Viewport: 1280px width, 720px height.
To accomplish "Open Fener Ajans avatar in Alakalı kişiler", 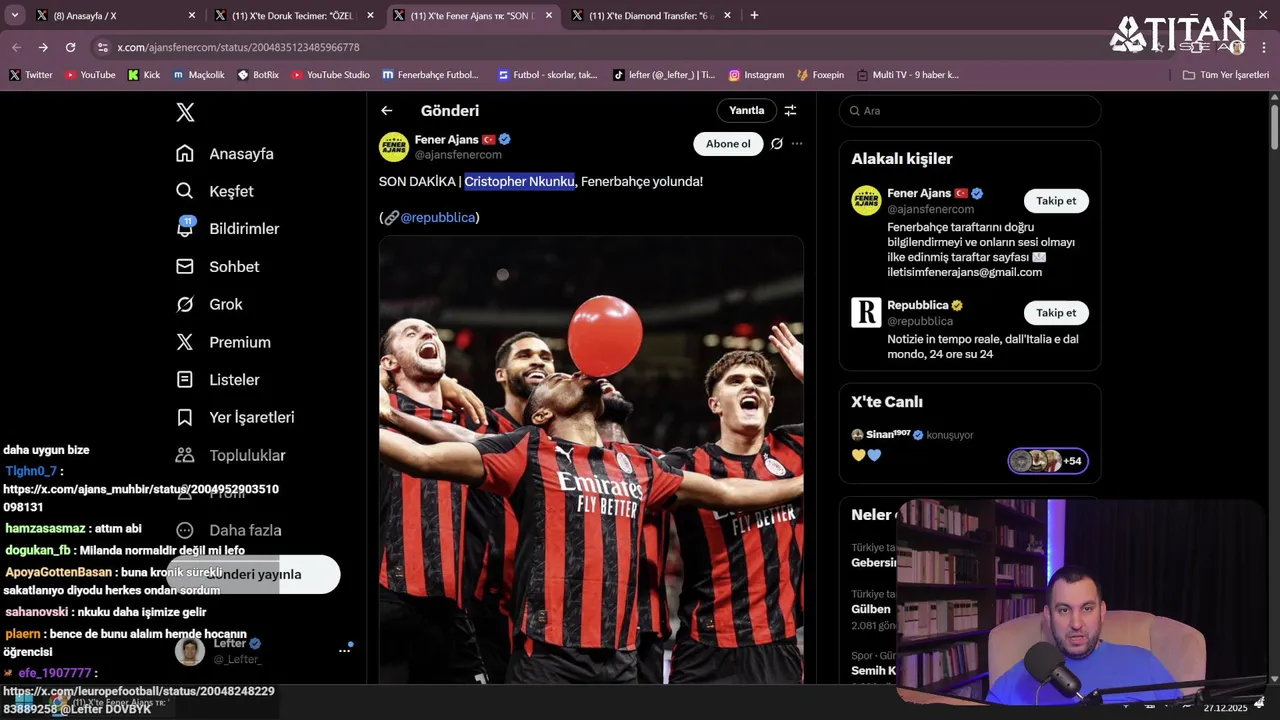I will [x=866, y=200].
